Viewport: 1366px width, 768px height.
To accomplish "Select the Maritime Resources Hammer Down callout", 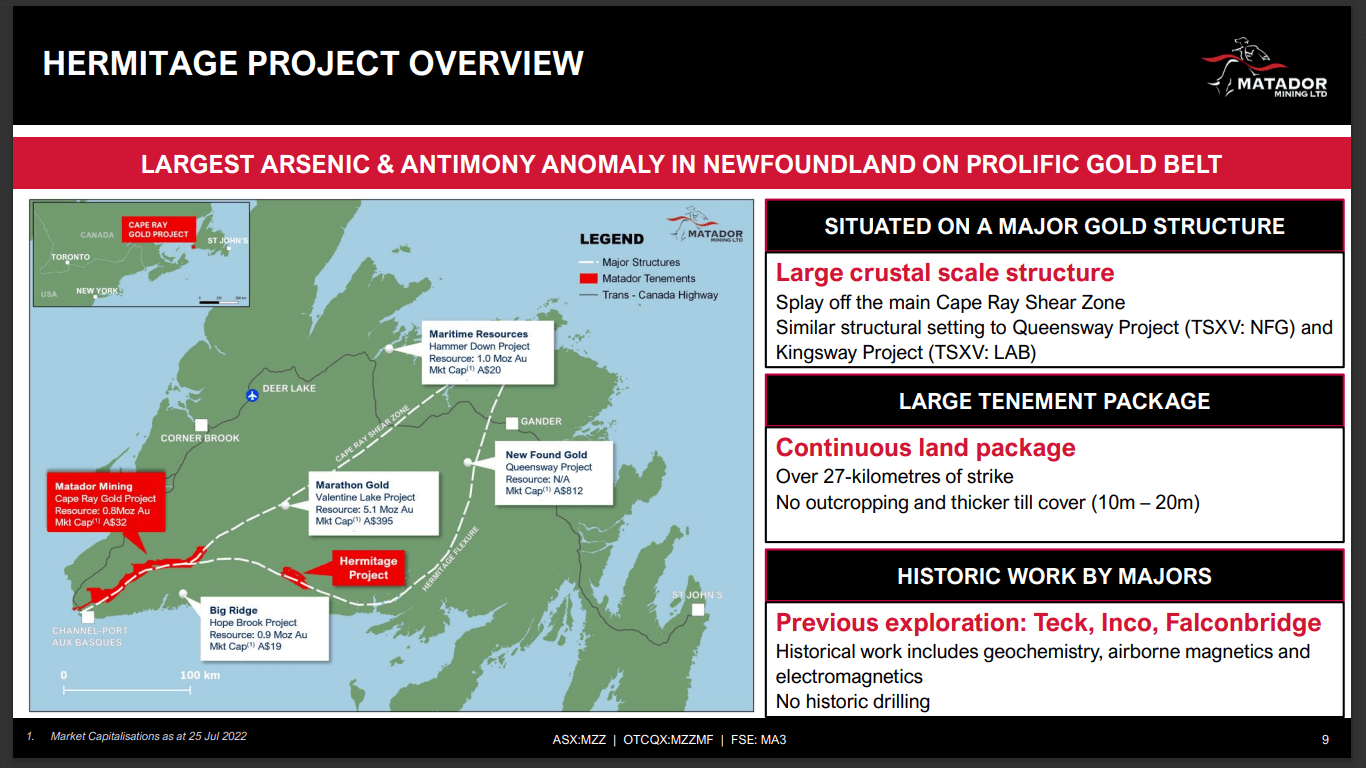I will click(x=488, y=352).
